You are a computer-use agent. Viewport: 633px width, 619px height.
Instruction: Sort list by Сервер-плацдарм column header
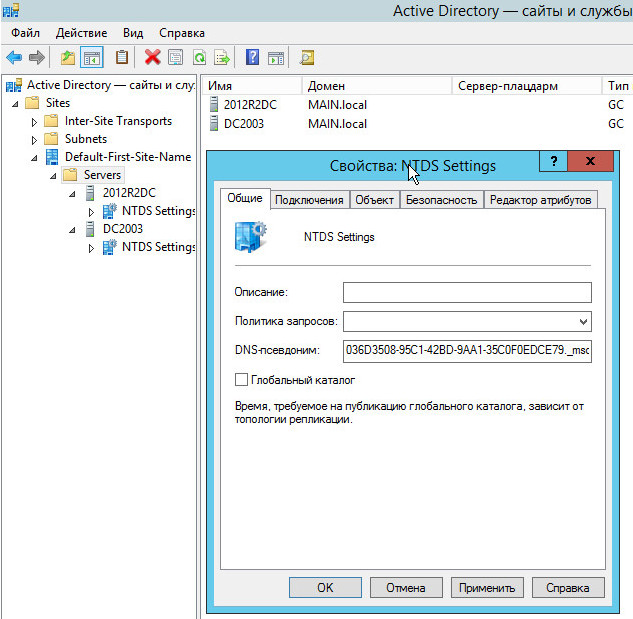point(526,86)
